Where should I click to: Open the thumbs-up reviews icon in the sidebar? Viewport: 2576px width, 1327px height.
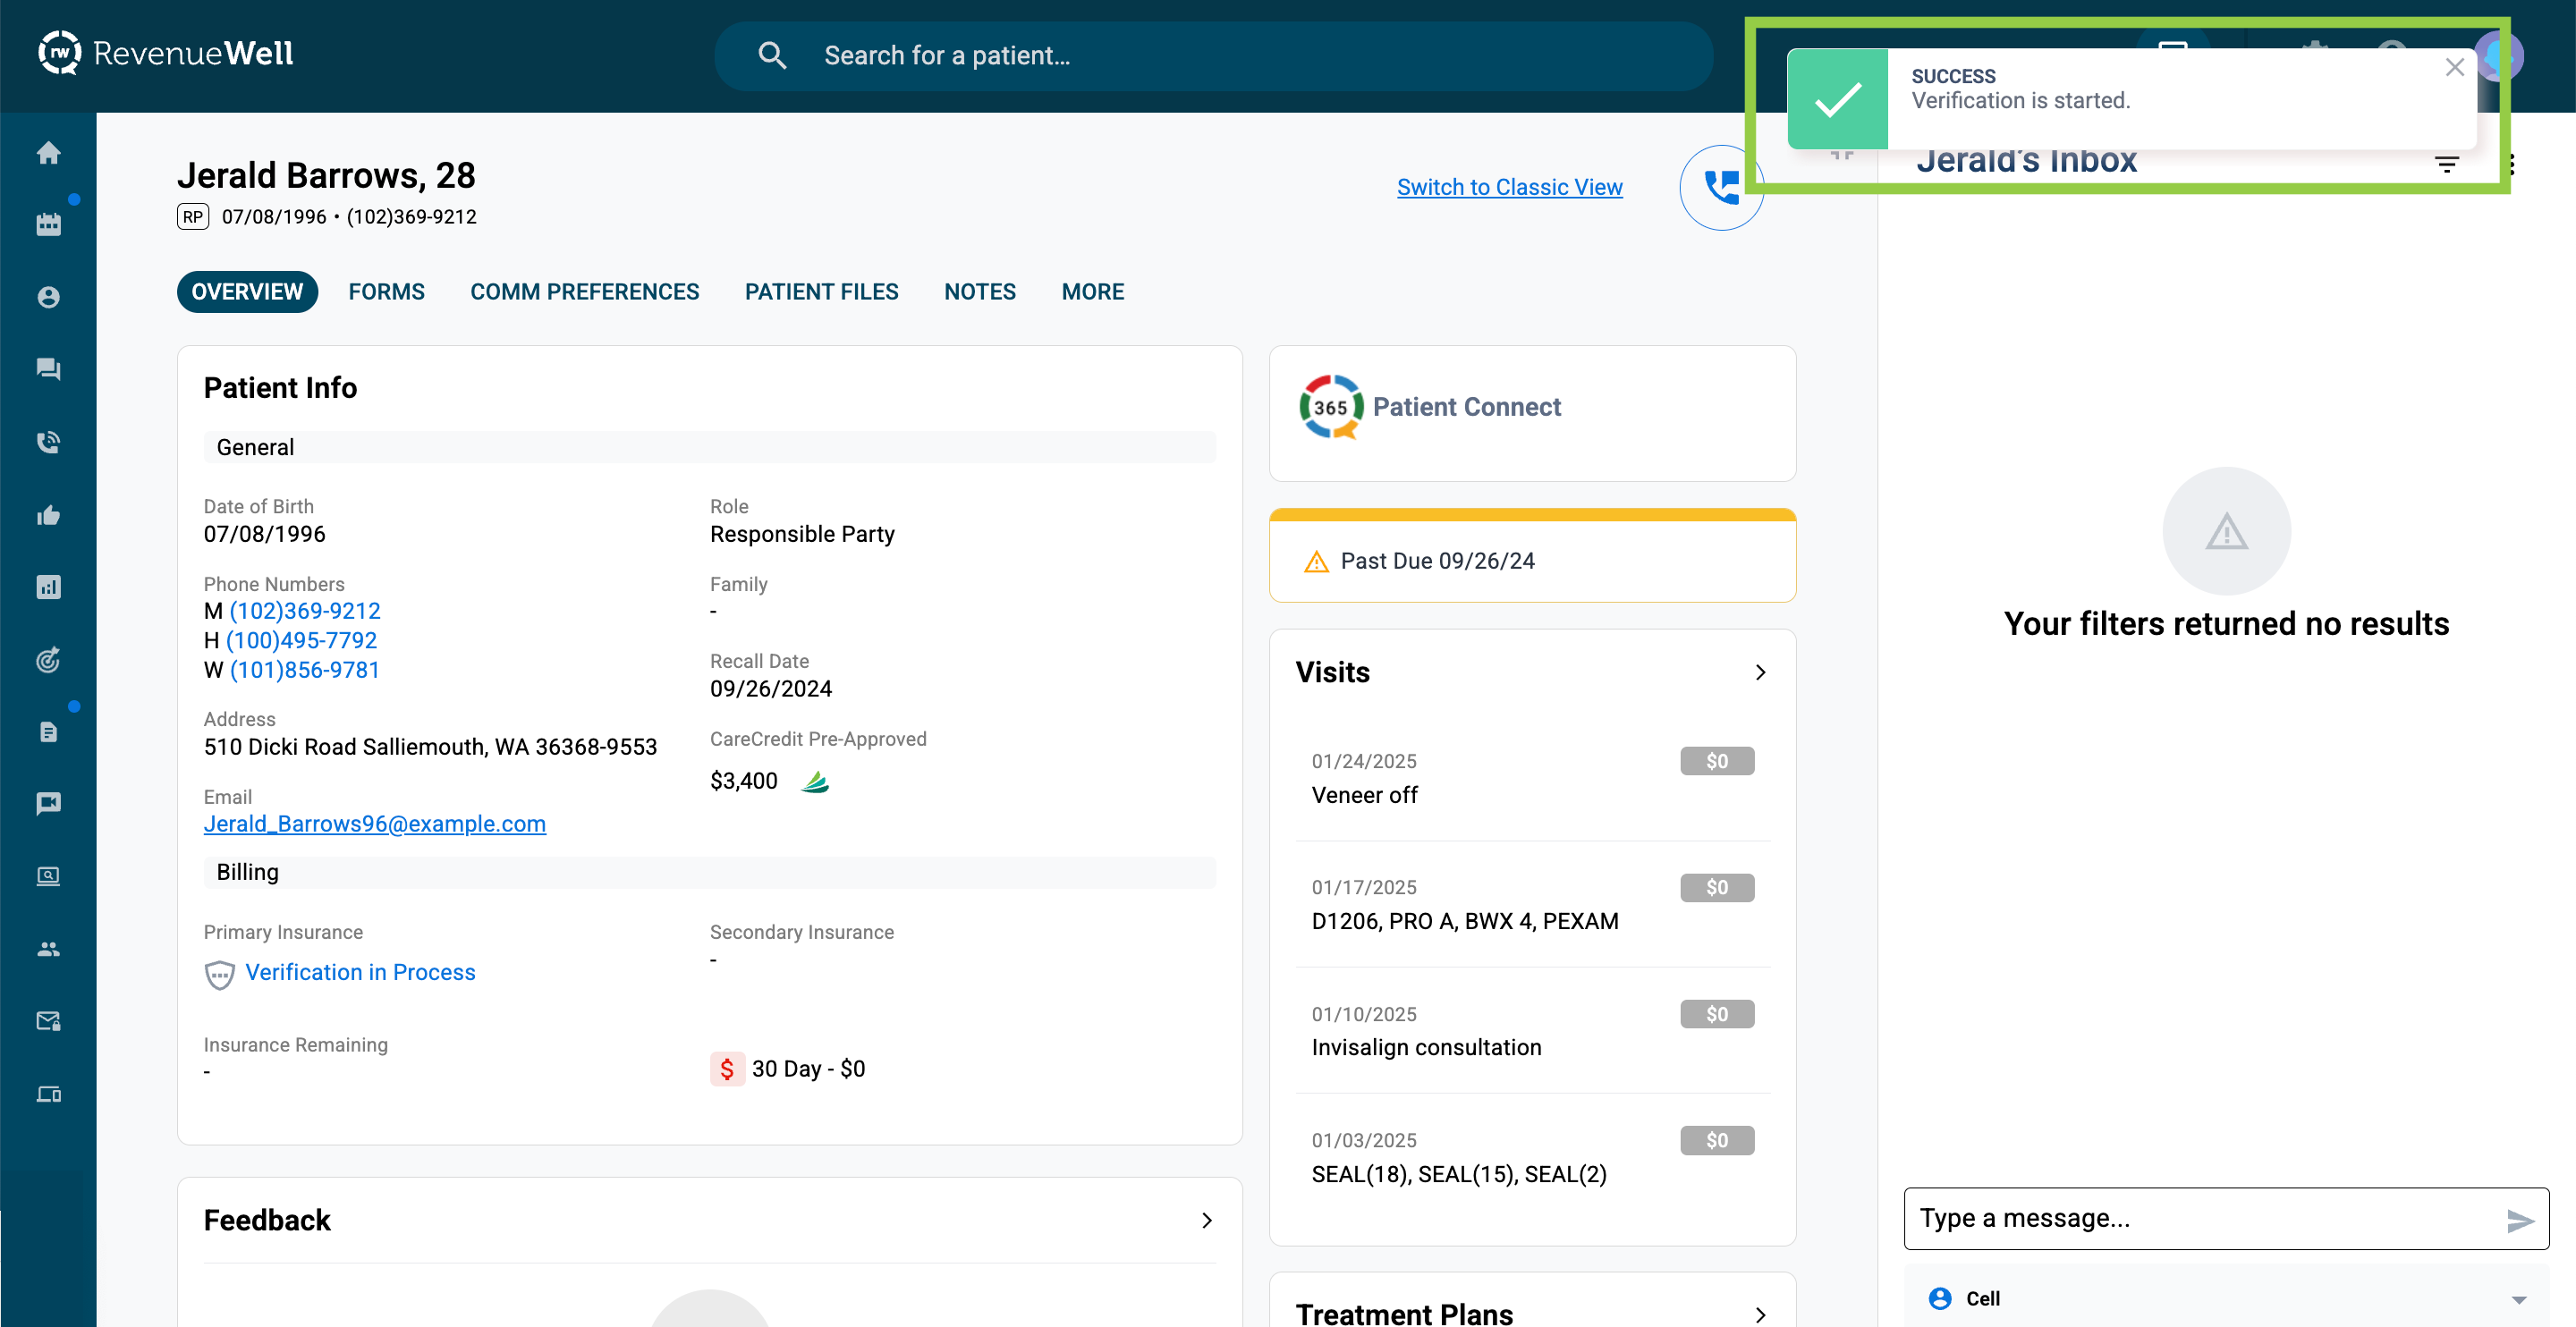[x=48, y=515]
